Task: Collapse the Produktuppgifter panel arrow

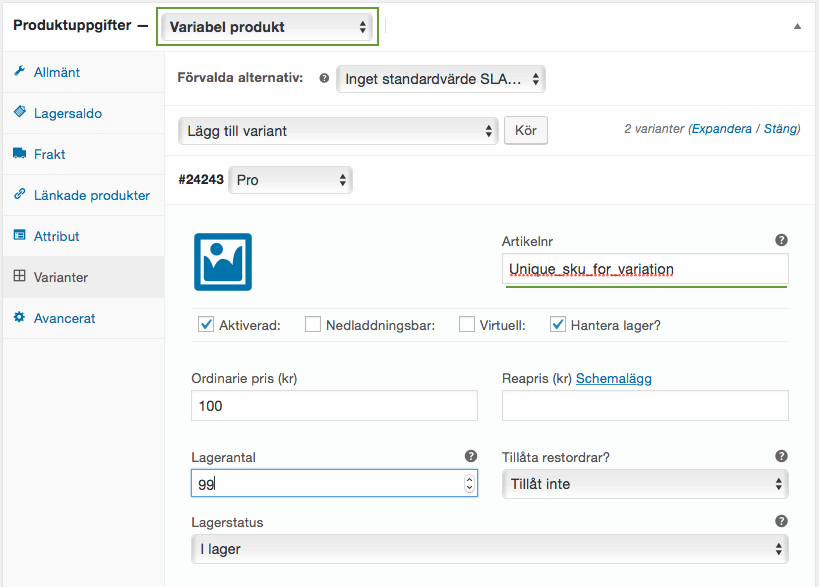Action: pos(797,27)
